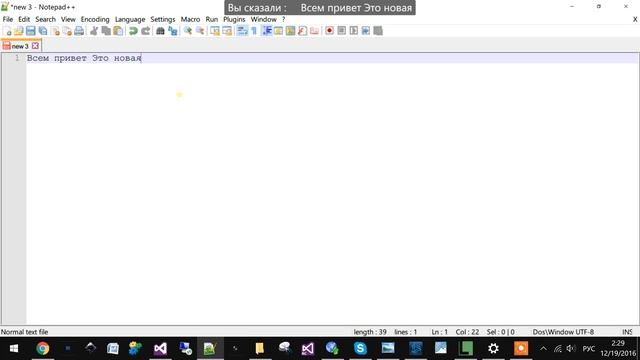
Task: Click 'Col : 22' in status bar
Action: pyautogui.click(x=467, y=332)
